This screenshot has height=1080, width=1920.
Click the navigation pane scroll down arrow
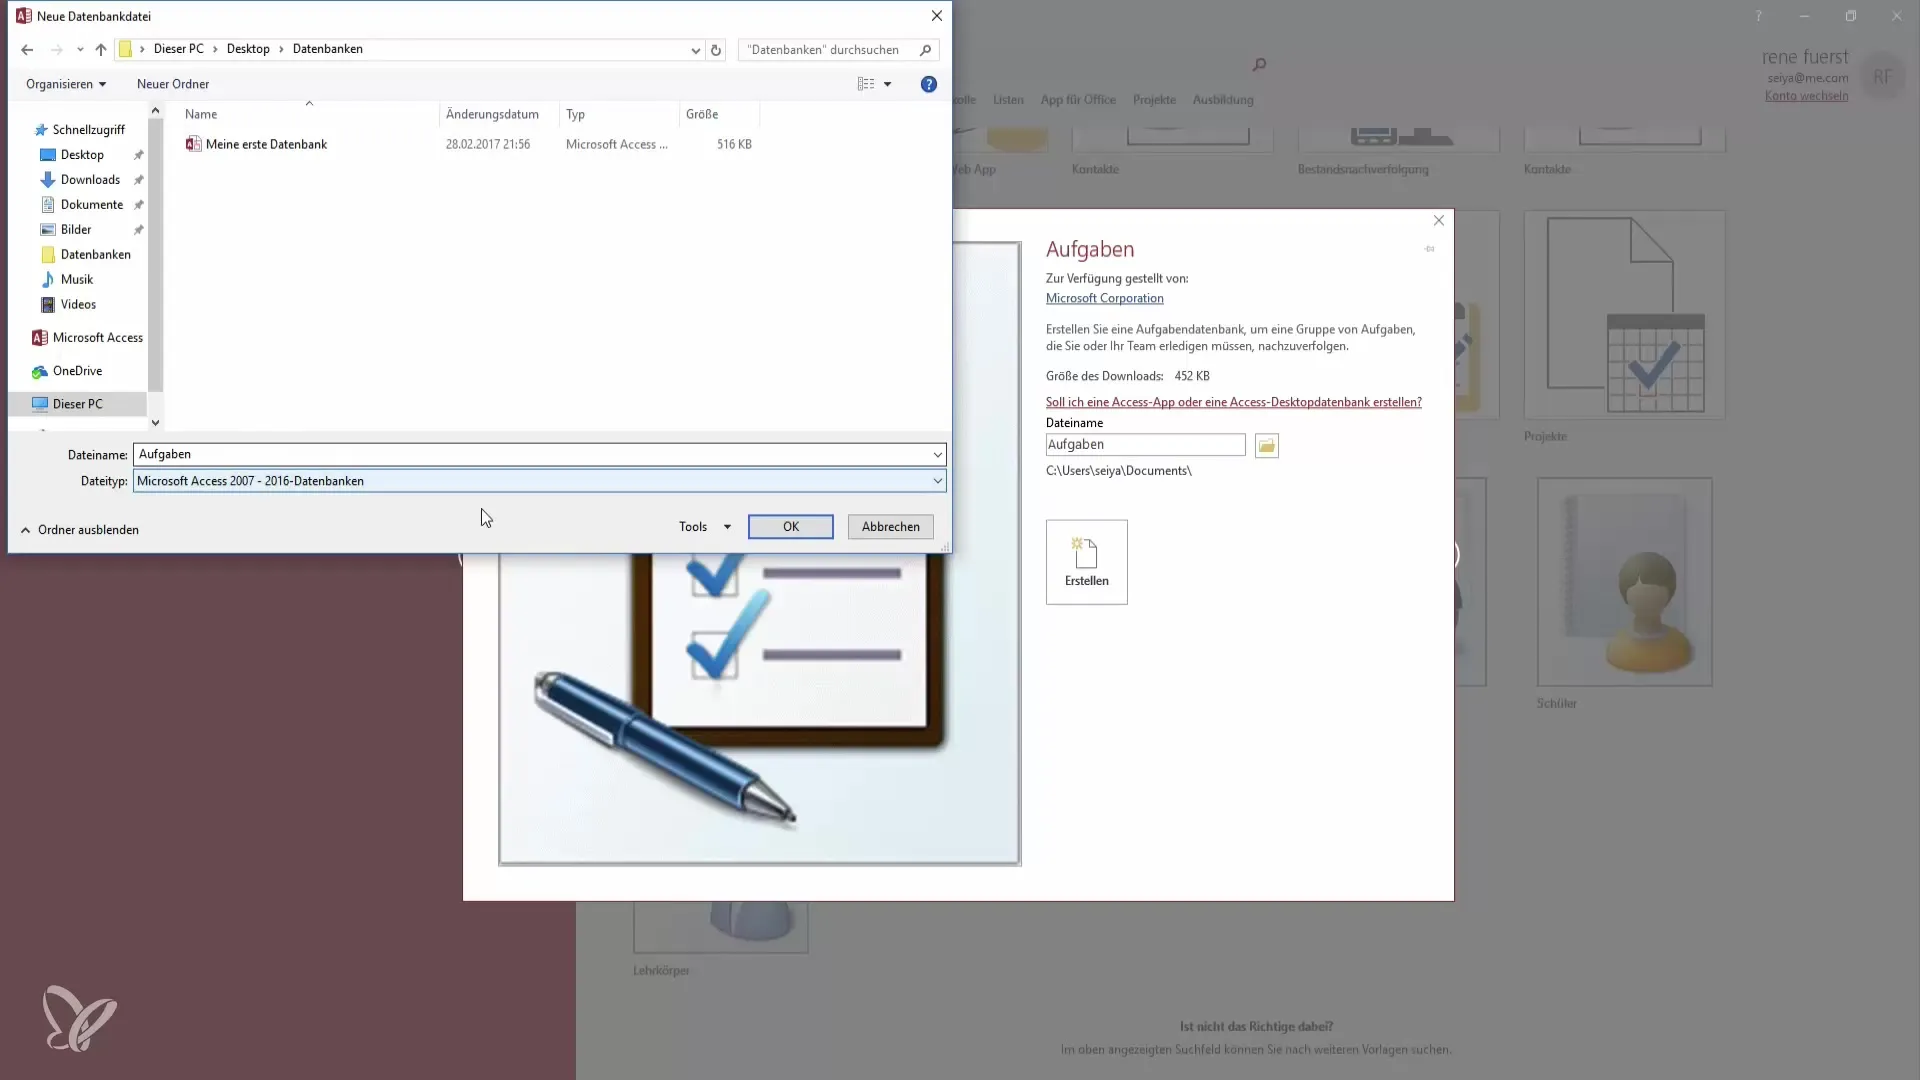point(155,423)
